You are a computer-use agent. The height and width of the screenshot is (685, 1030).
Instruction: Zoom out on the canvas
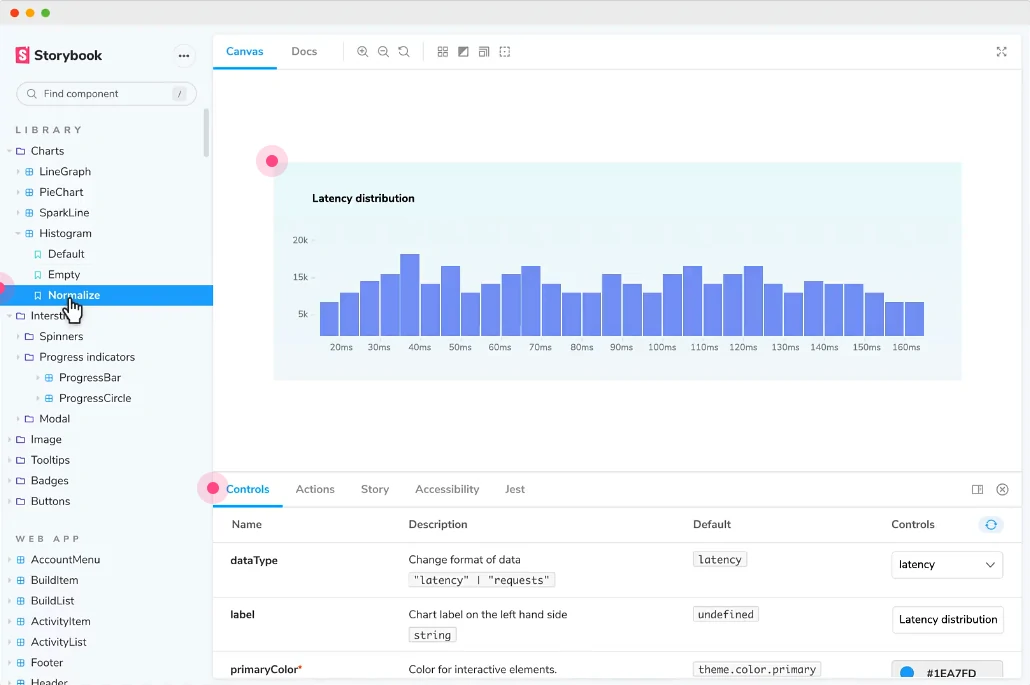[x=383, y=52]
